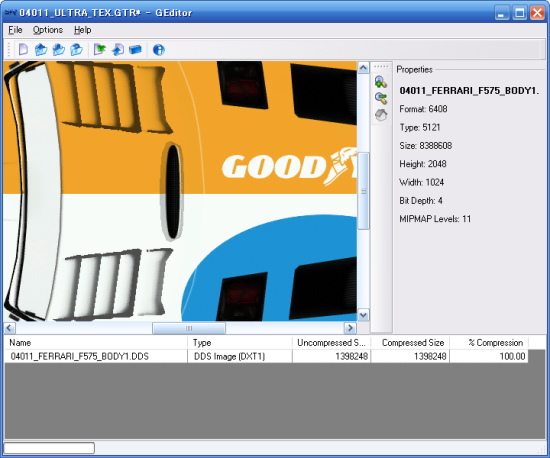Click the document icon with blue up arrow
The image size is (550, 458).
pos(118,49)
